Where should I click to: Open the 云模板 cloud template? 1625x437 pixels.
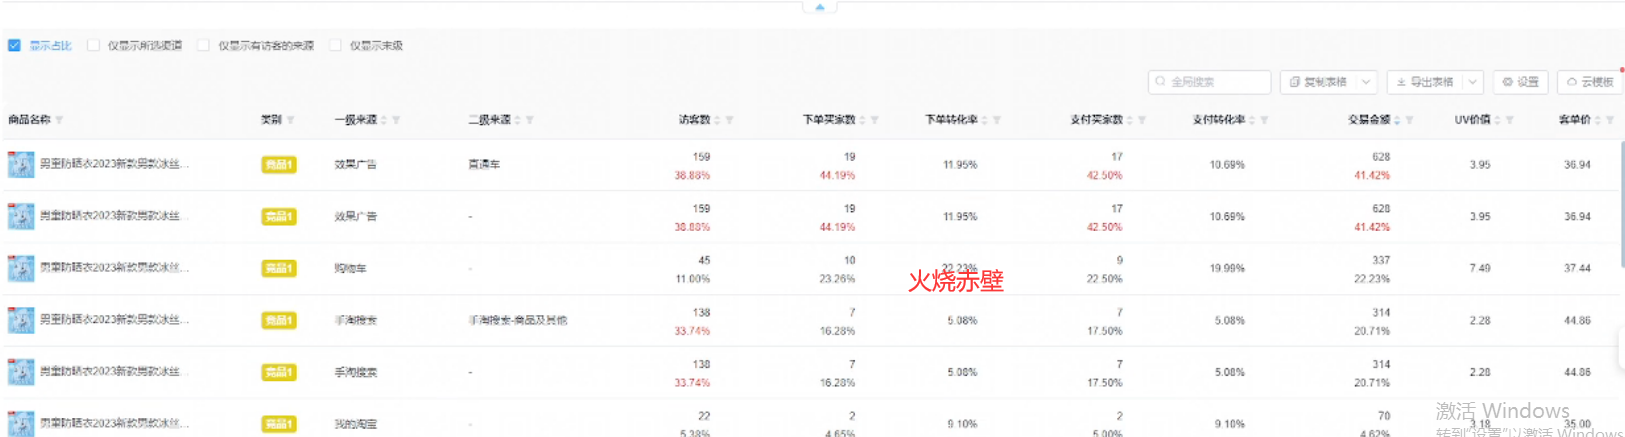(1589, 82)
